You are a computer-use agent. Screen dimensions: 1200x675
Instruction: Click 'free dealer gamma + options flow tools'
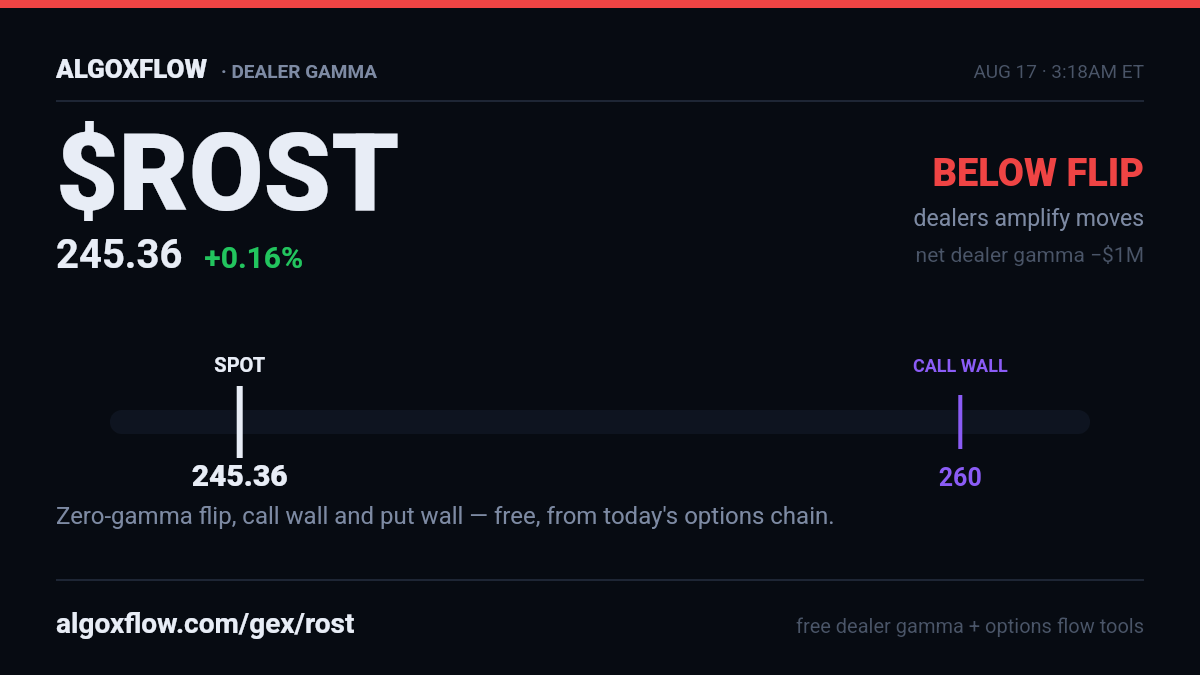[x=970, y=627]
